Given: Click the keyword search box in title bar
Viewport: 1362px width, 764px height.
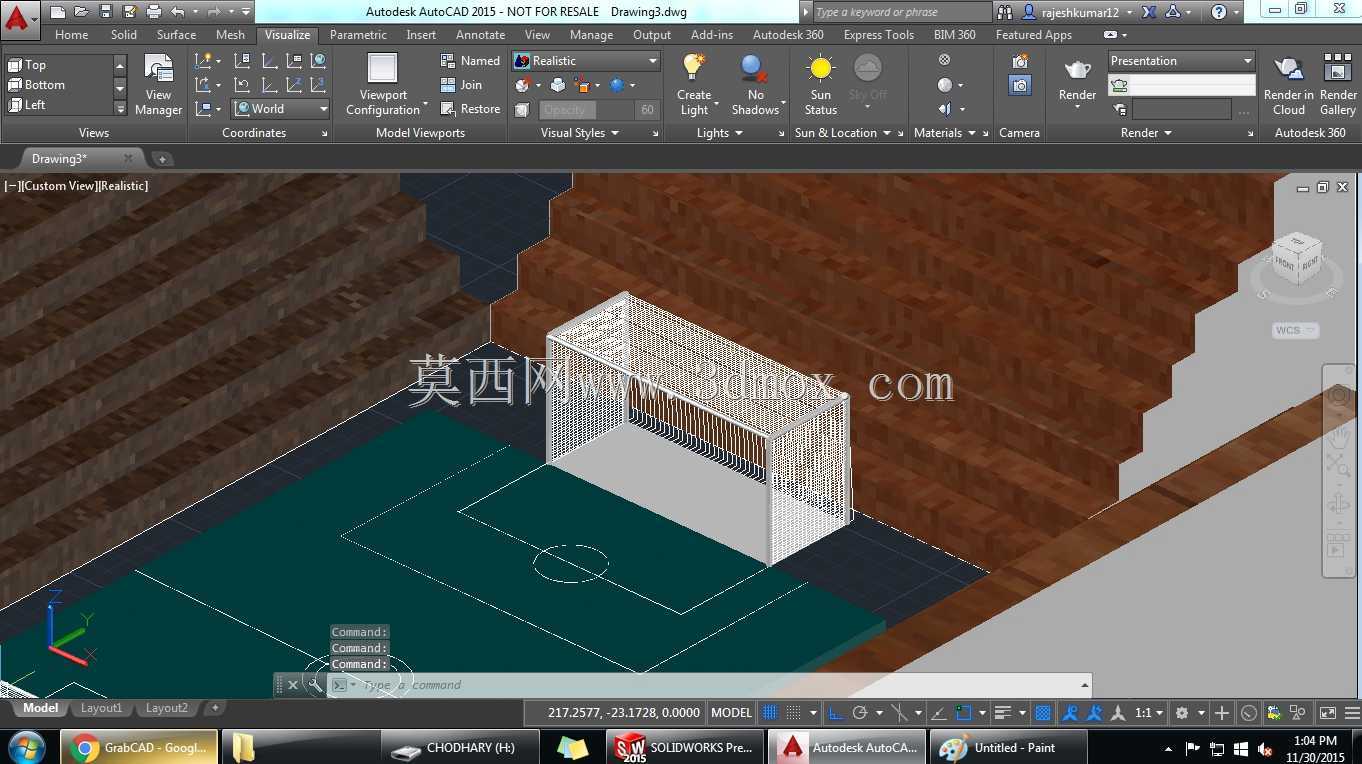Looking at the screenshot, I should pyautogui.click(x=901, y=12).
